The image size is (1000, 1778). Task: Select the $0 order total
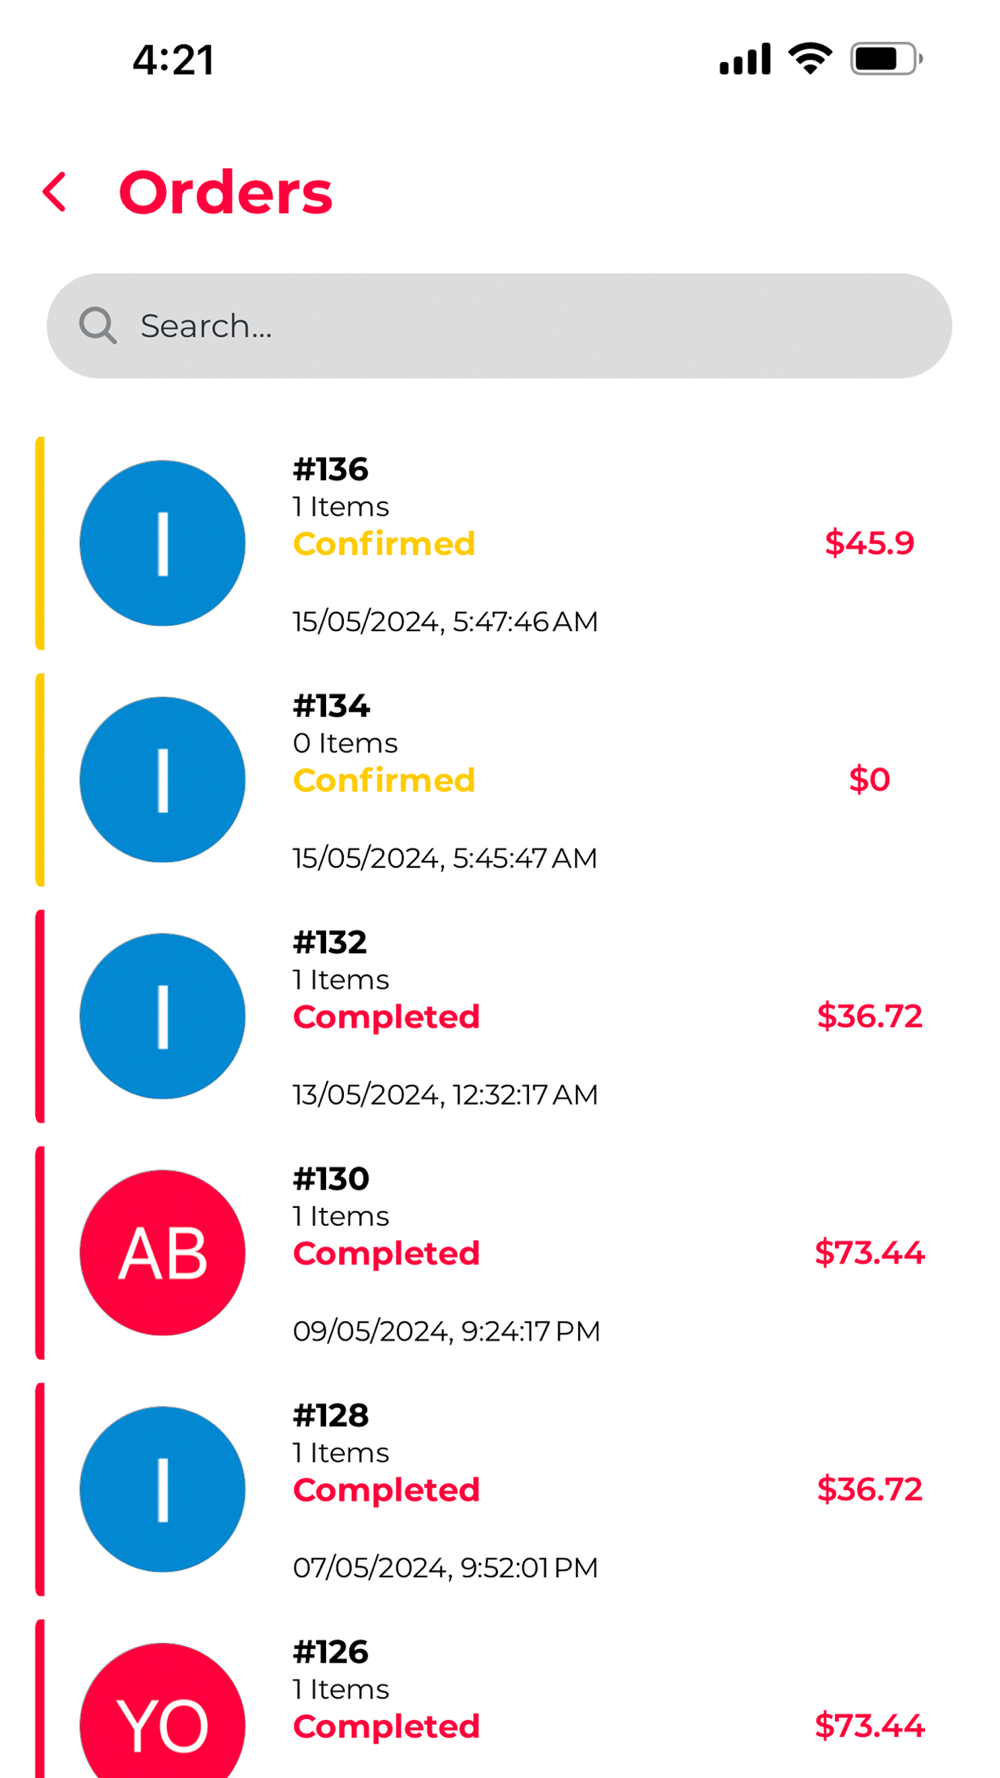point(869,780)
